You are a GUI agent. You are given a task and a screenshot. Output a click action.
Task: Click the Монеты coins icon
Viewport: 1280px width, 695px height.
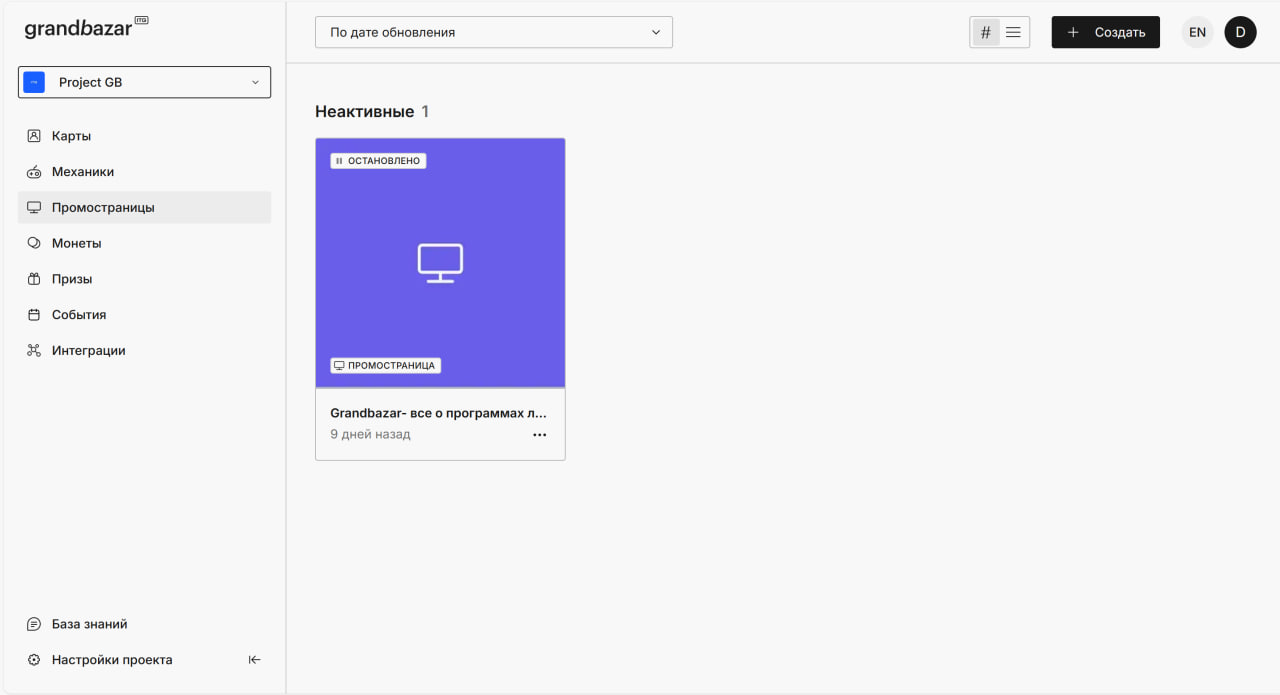(34, 243)
